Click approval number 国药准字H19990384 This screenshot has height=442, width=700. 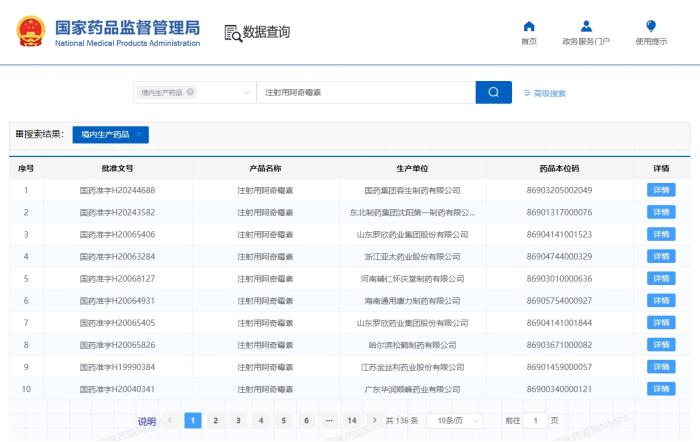coord(117,367)
